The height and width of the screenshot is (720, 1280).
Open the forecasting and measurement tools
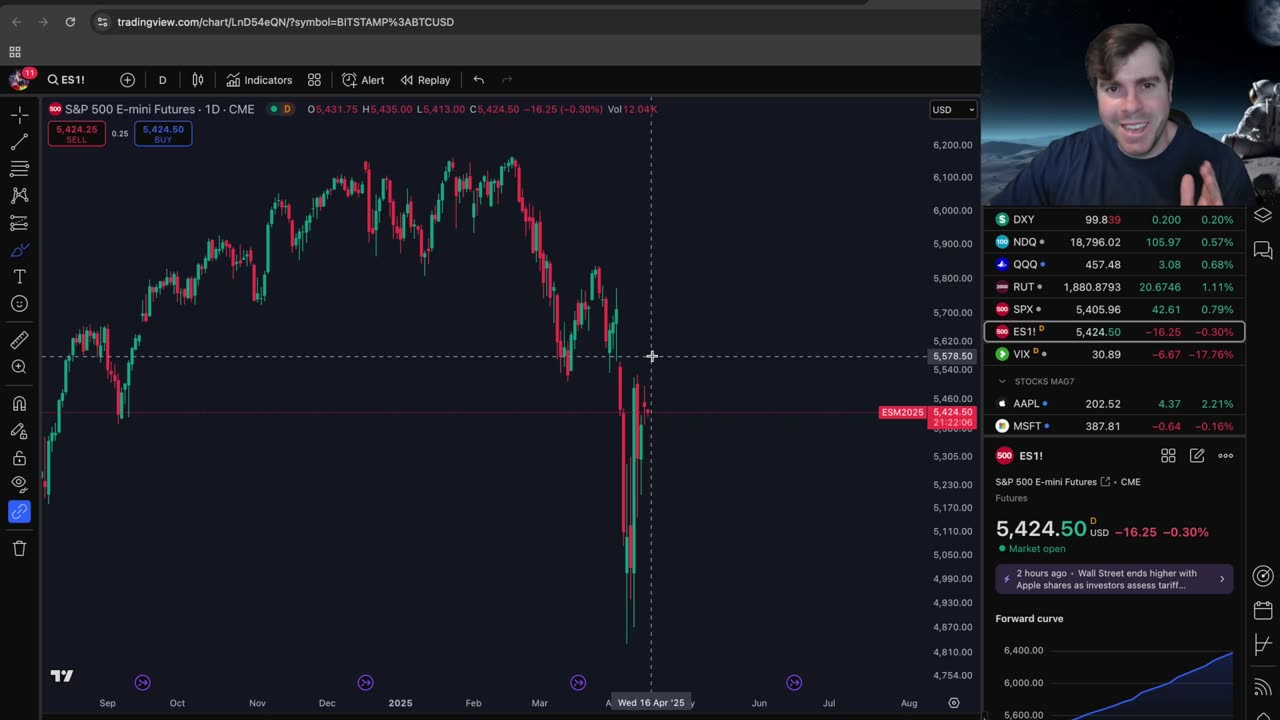tap(19, 223)
